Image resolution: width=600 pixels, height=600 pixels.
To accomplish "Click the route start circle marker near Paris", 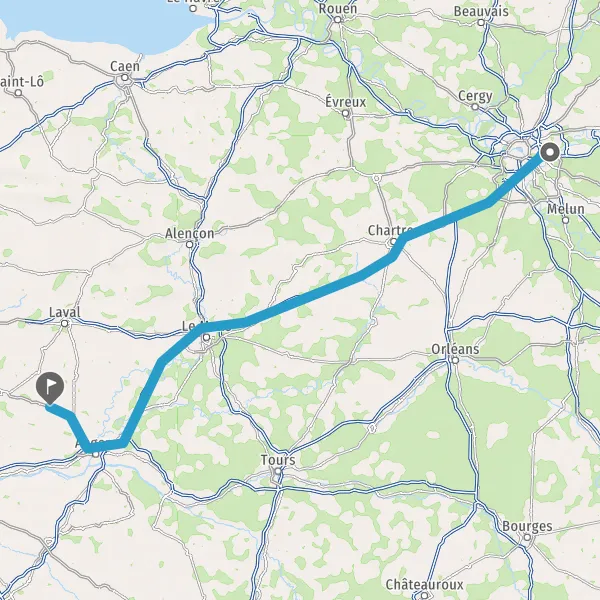I will [x=550, y=152].
